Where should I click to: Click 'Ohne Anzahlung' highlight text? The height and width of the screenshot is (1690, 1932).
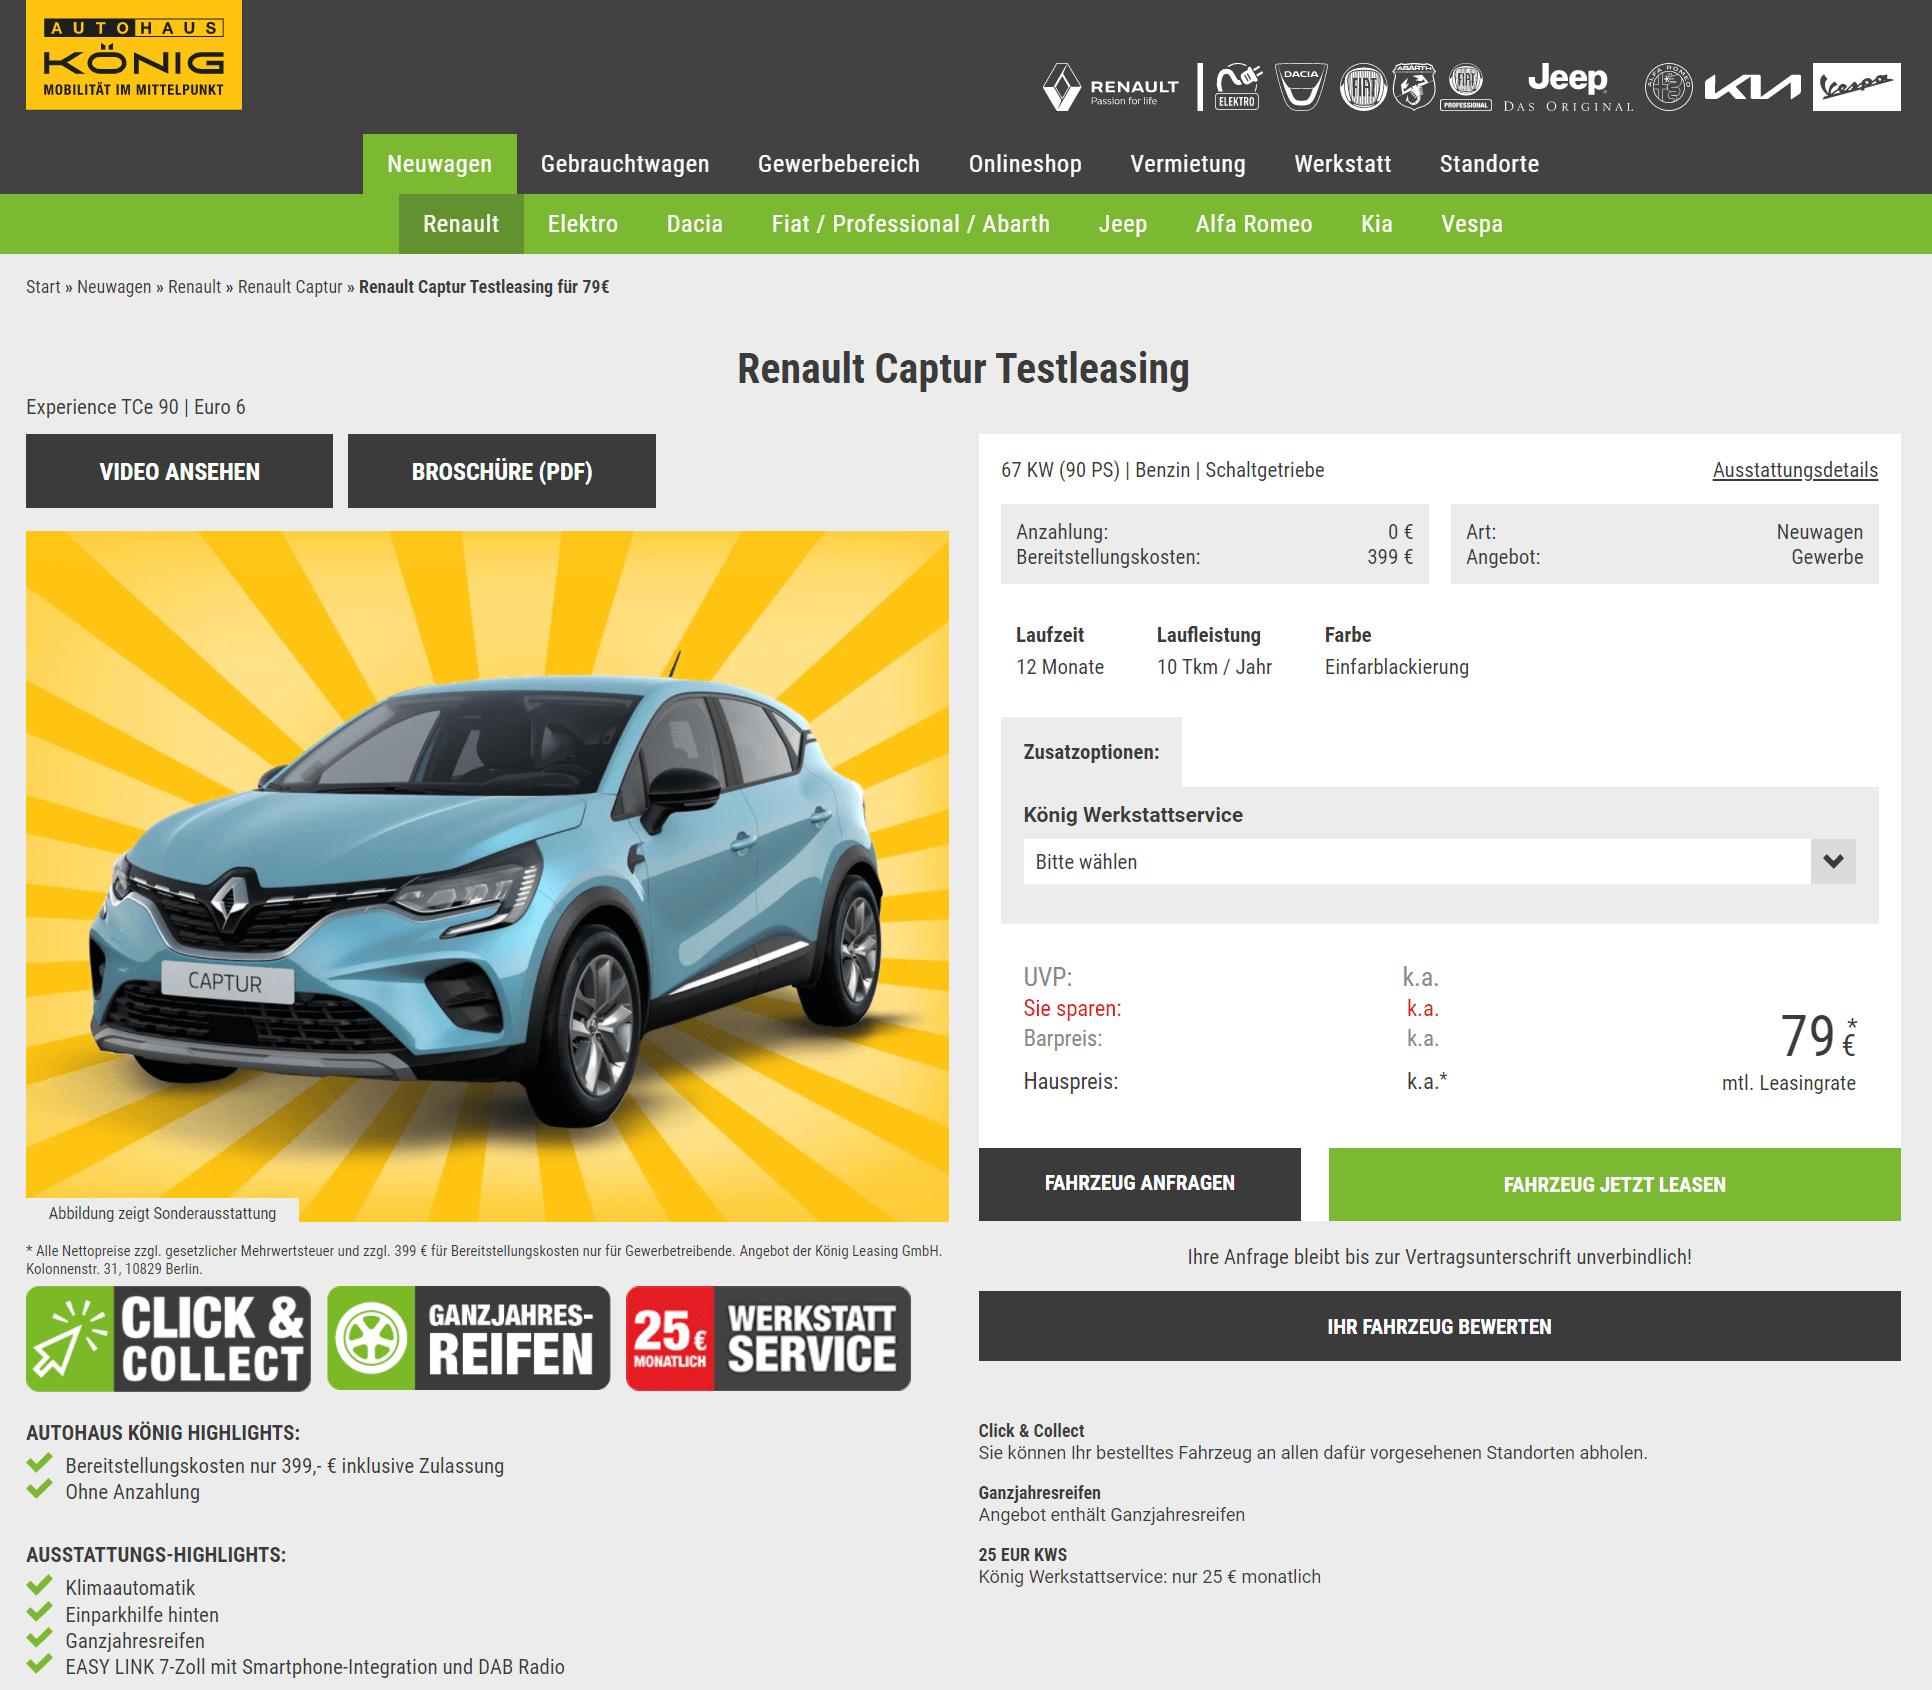tap(132, 1492)
